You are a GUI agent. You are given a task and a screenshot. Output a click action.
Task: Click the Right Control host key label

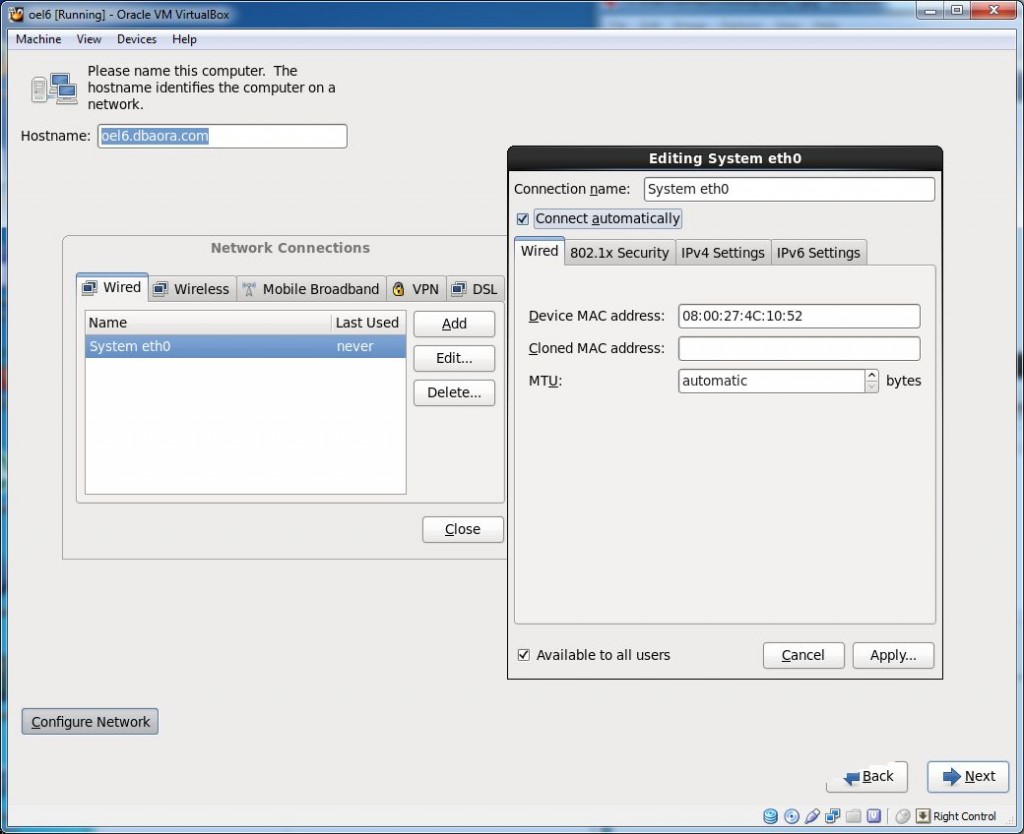pos(965,816)
